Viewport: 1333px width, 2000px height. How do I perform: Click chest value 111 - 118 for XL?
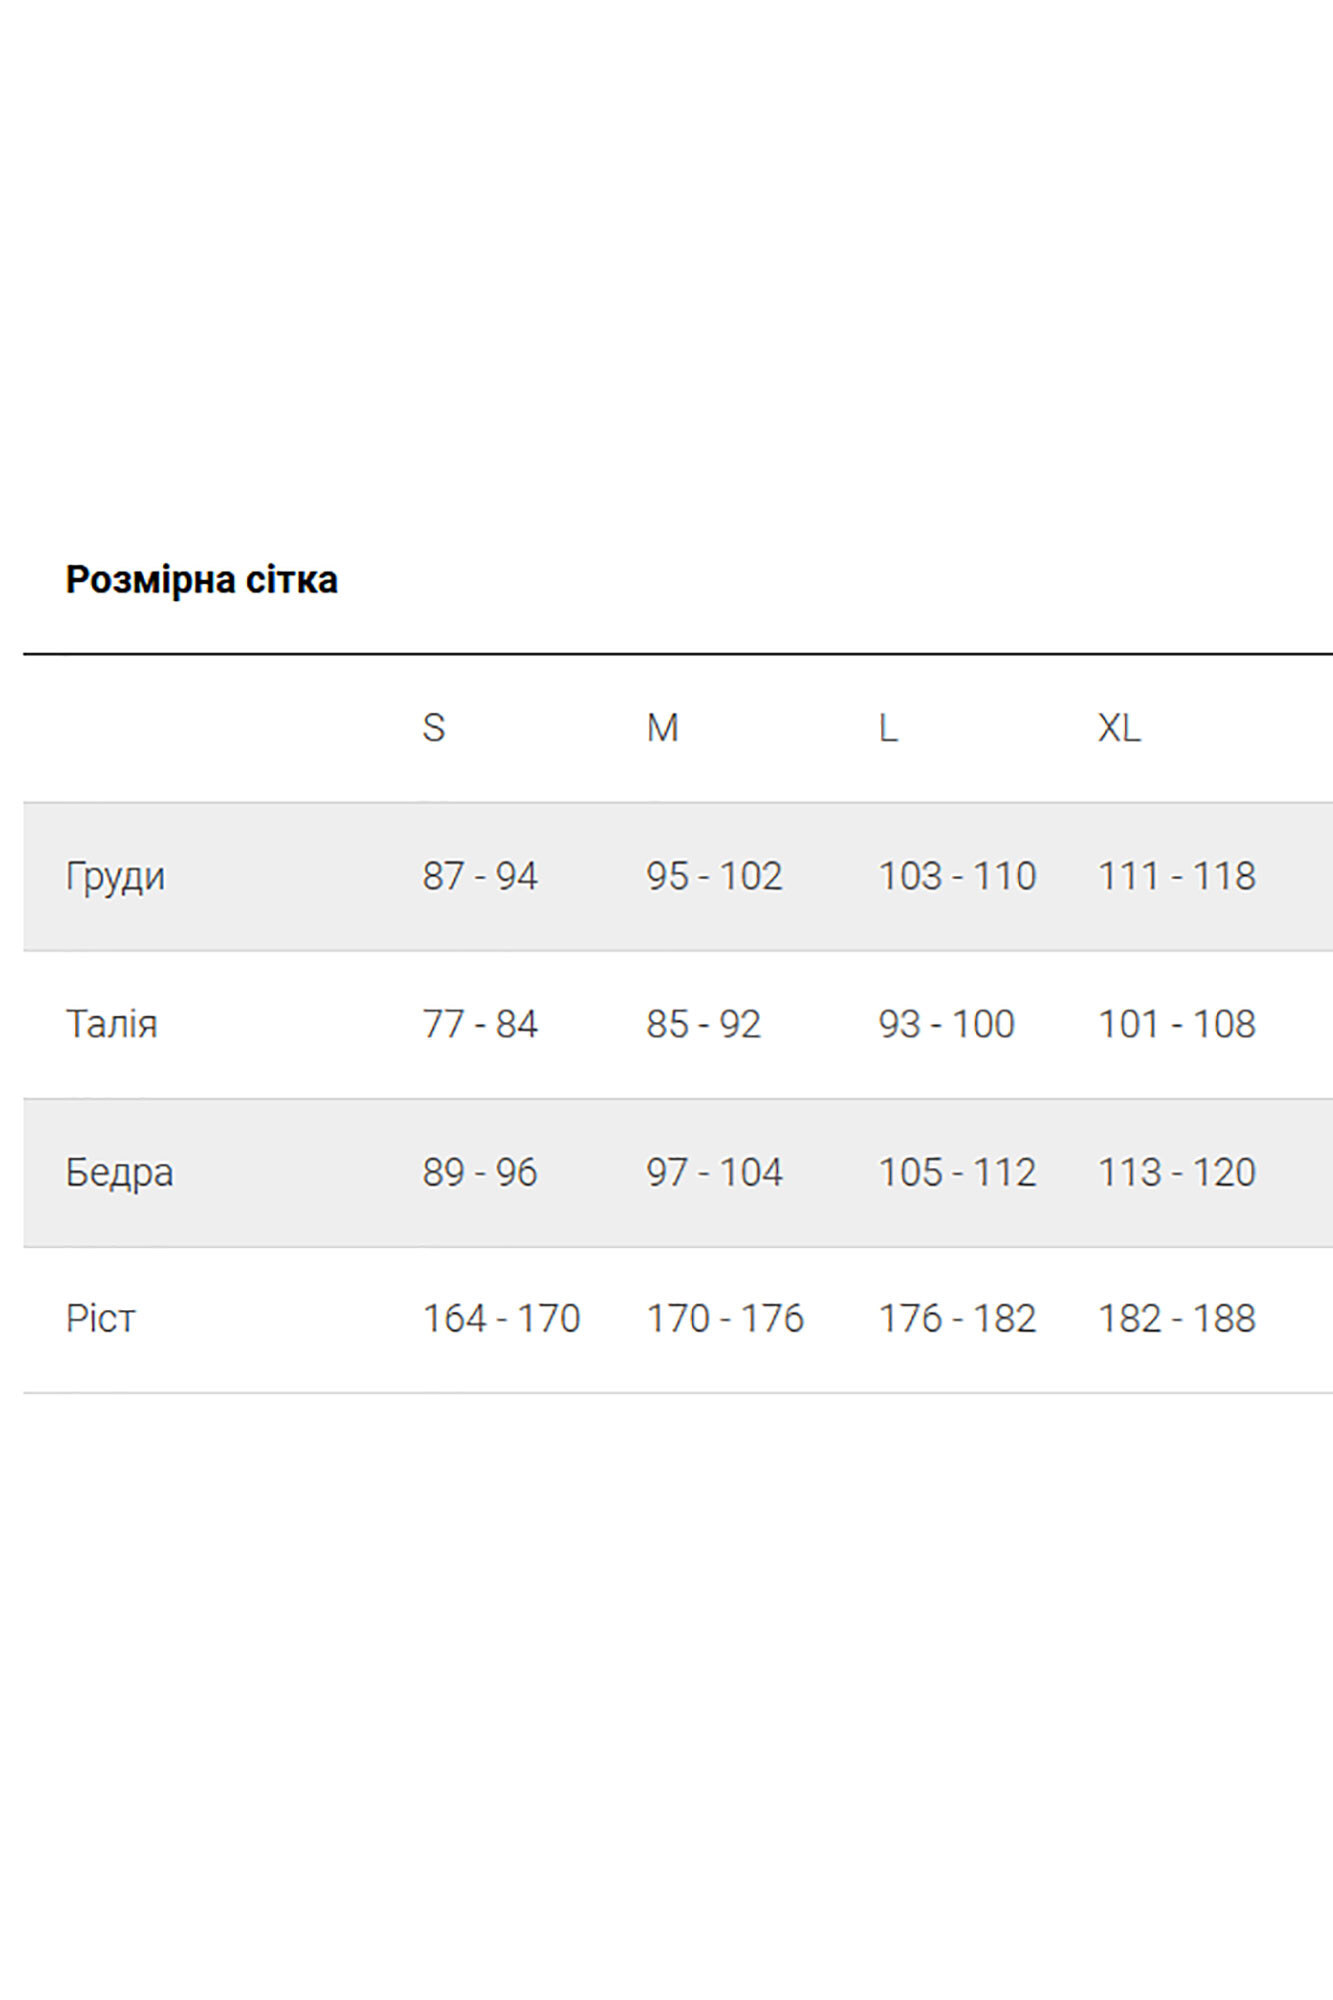coord(1177,876)
